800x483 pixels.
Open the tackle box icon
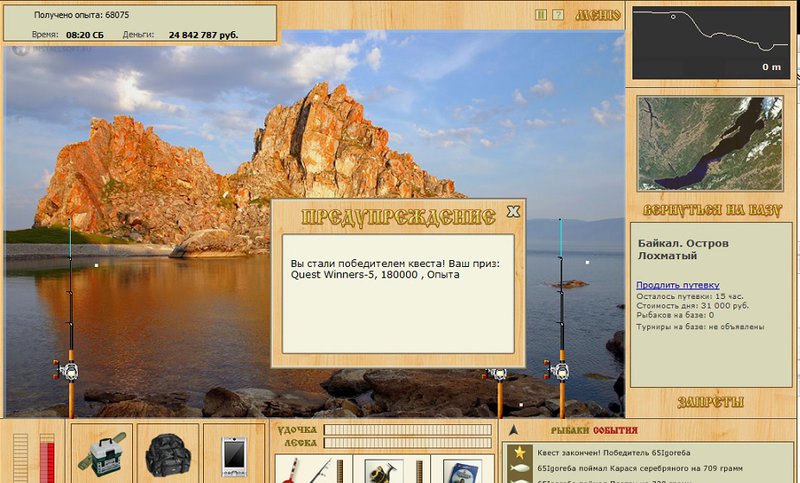click(x=102, y=453)
